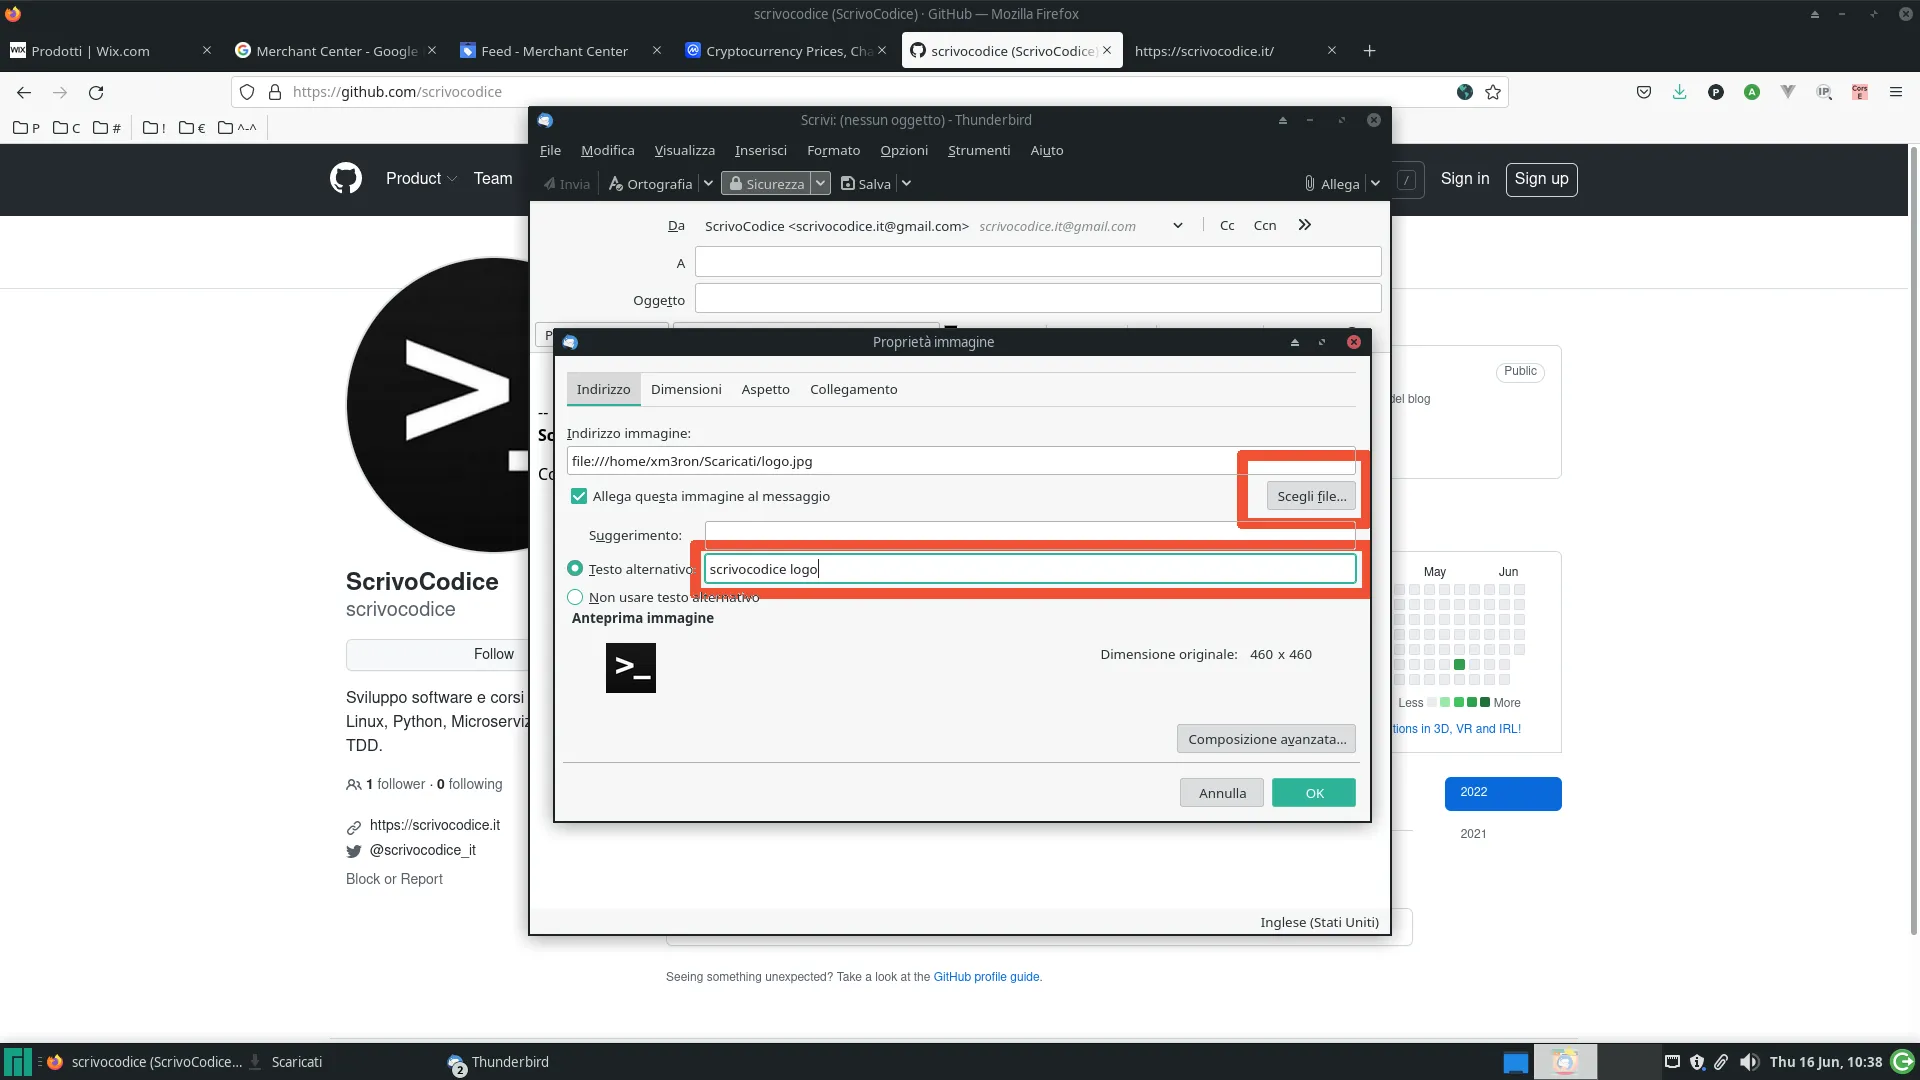Open the GitHub profile guide link

[986, 977]
